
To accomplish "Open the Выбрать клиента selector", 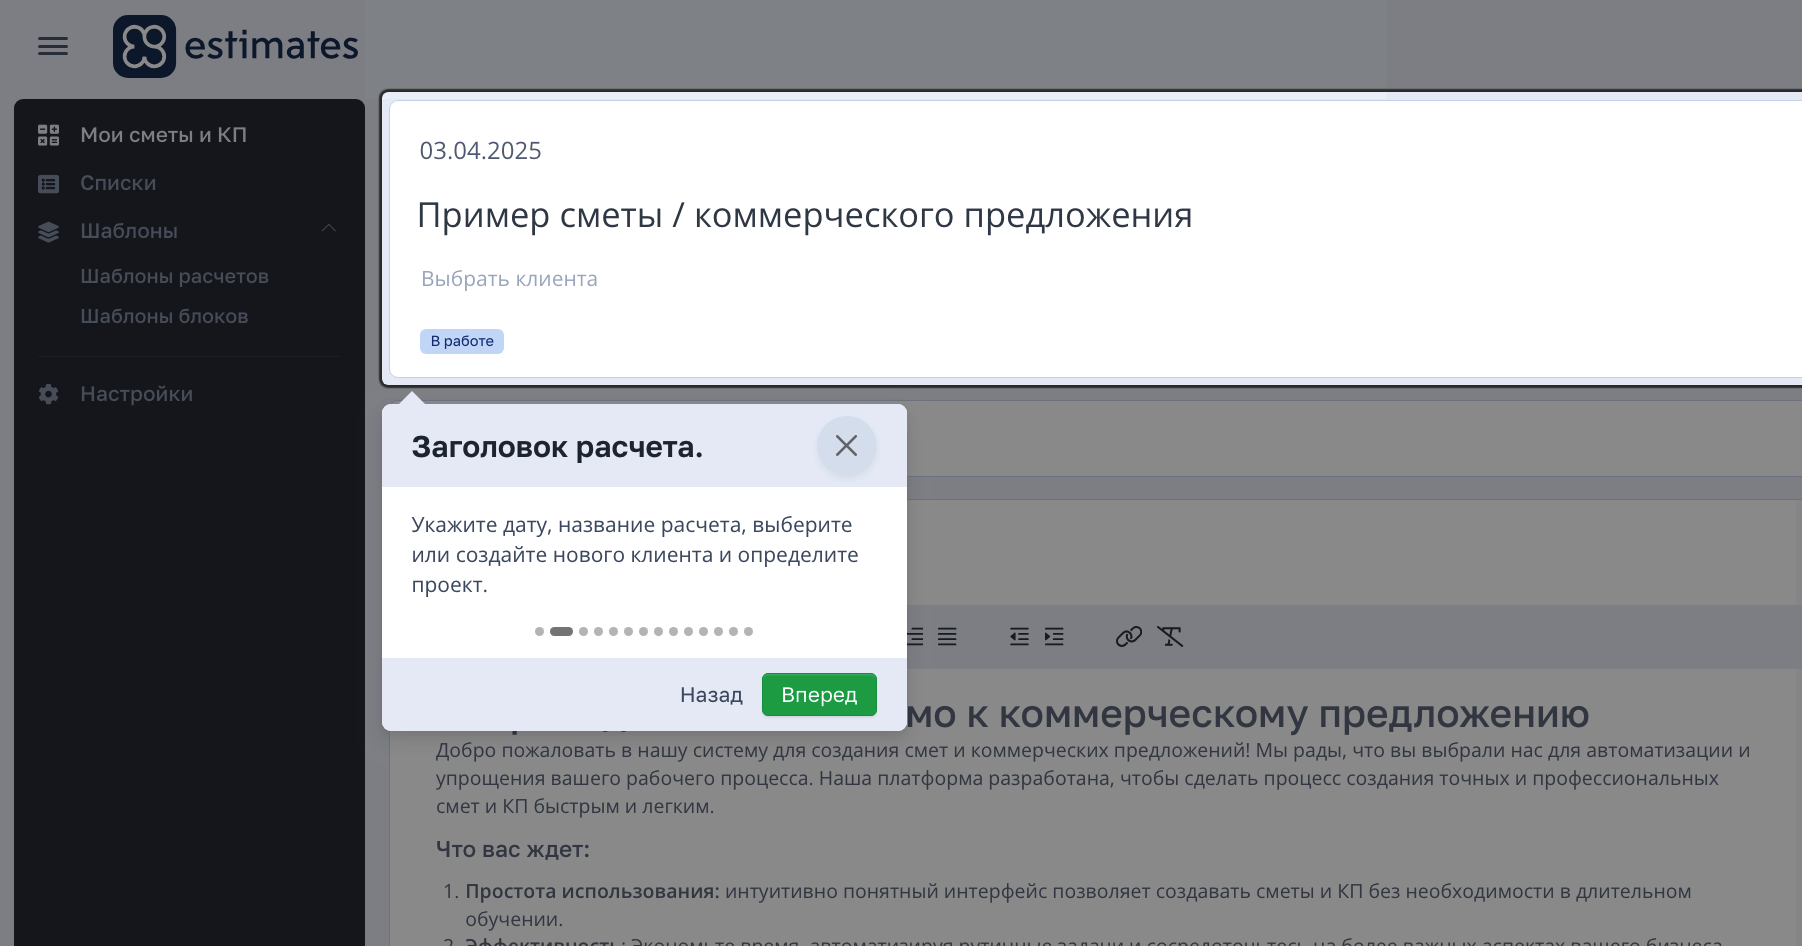I will [x=508, y=279].
